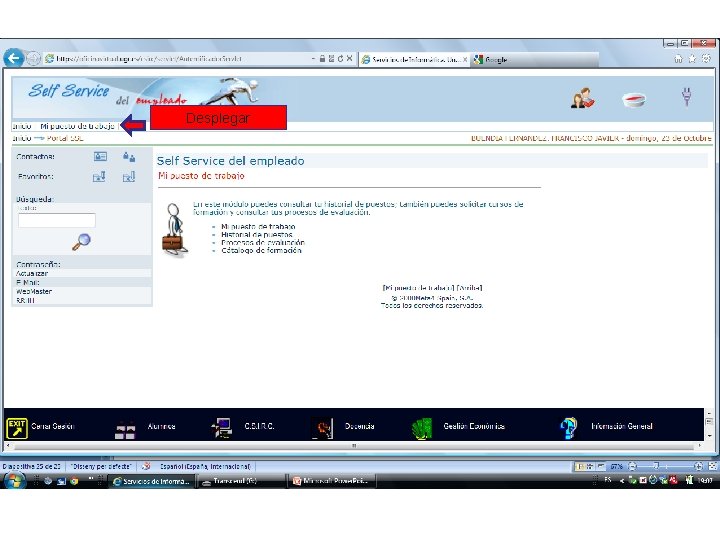Click the C.S.I.R.C. computer icon
Image resolution: width=720 pixels, height=540 pixels.
click(x=222, y=428)
